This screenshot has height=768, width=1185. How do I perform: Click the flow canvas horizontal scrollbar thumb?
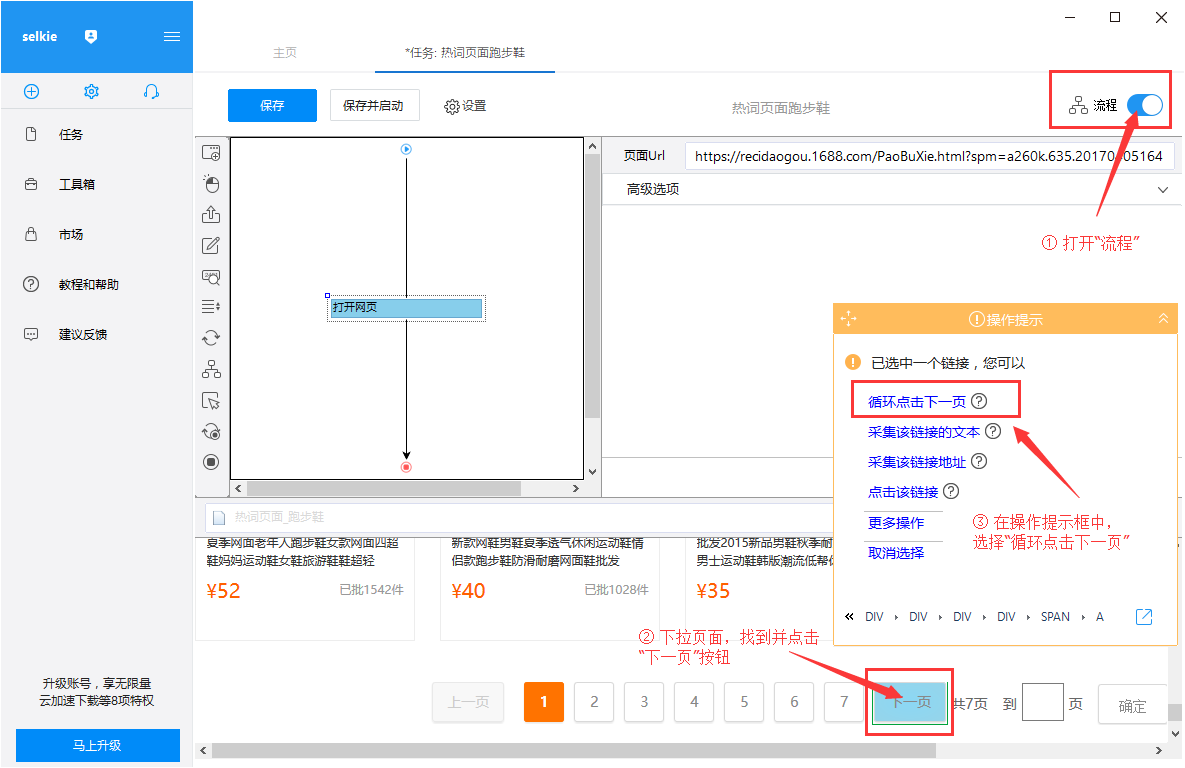point(383,488)
